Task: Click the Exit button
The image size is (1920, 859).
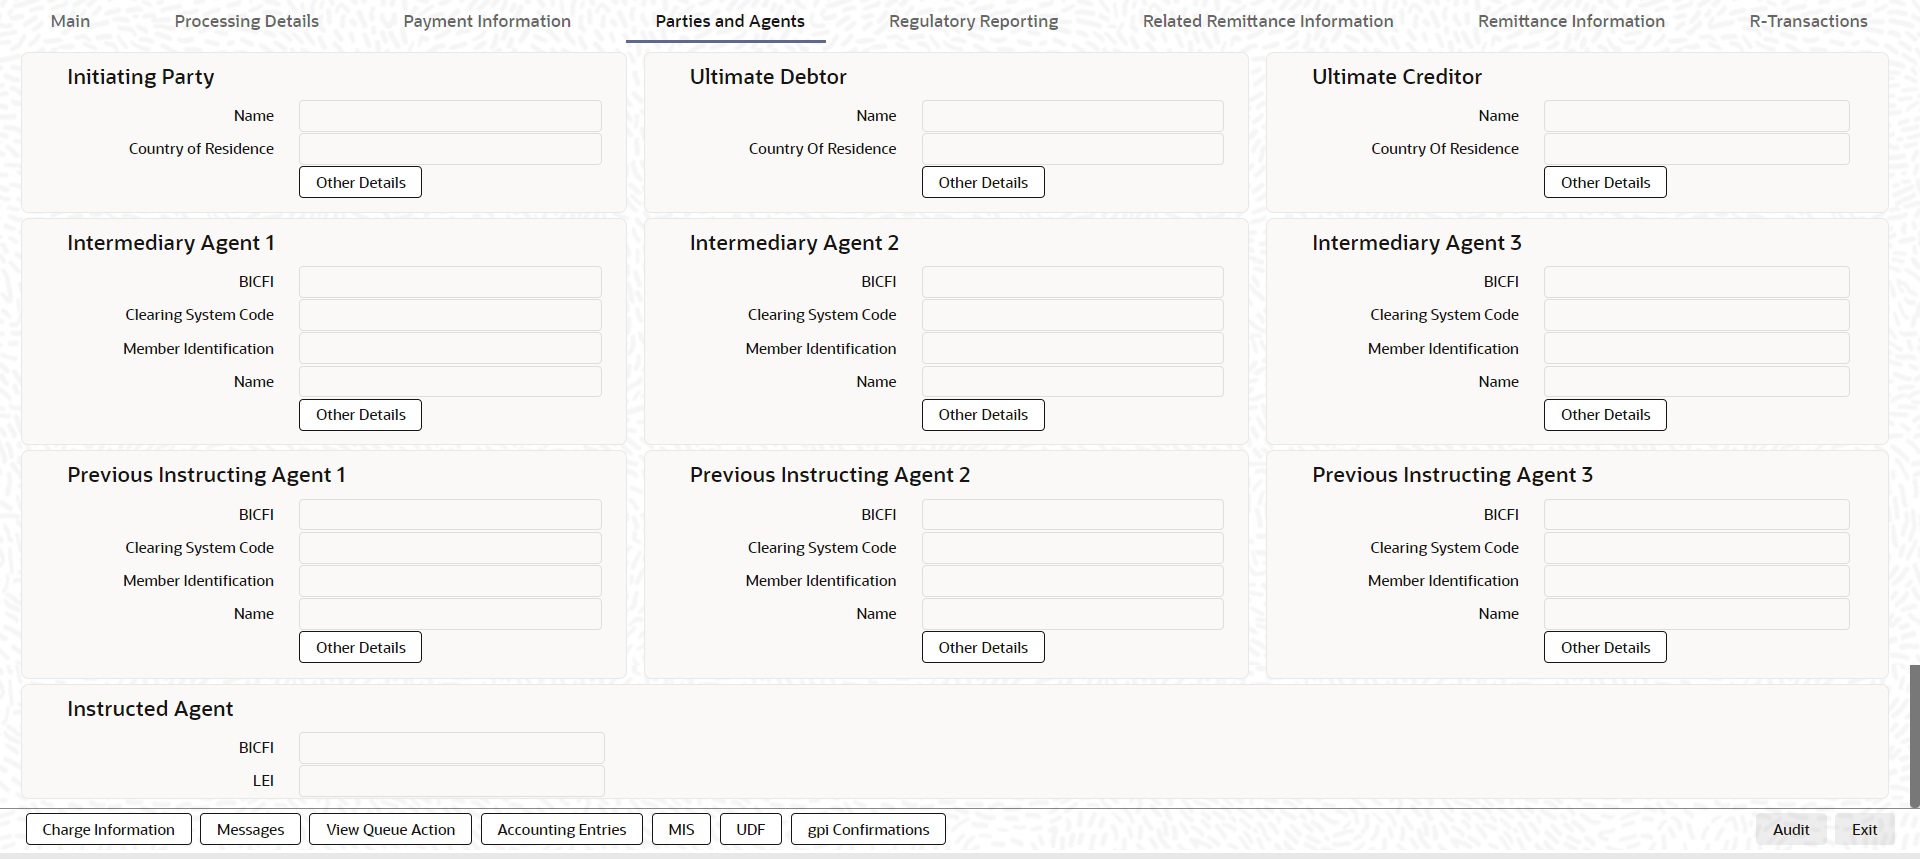Action: tap(1864, 829)
